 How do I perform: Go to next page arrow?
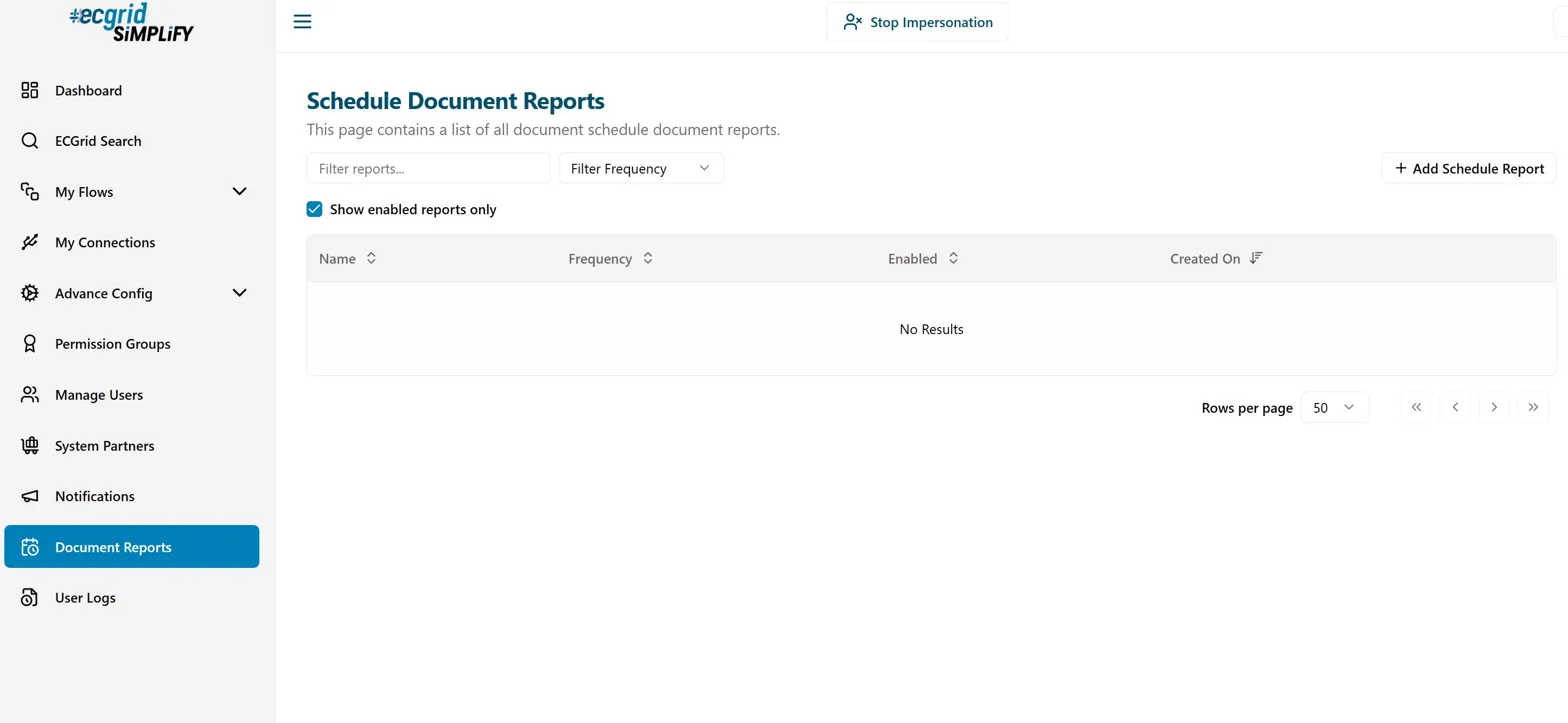click(x=1493, y=407)
